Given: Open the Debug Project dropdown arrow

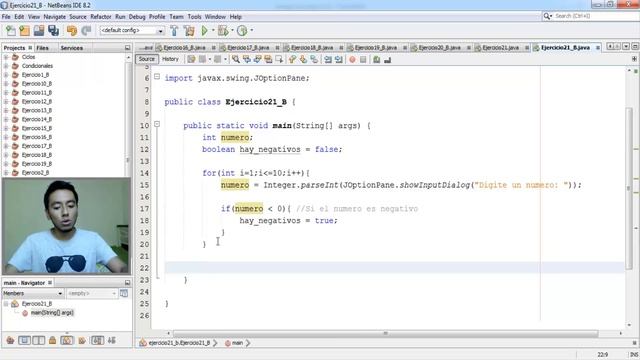Looking at the screenshot, I should [x=232, y=31].
